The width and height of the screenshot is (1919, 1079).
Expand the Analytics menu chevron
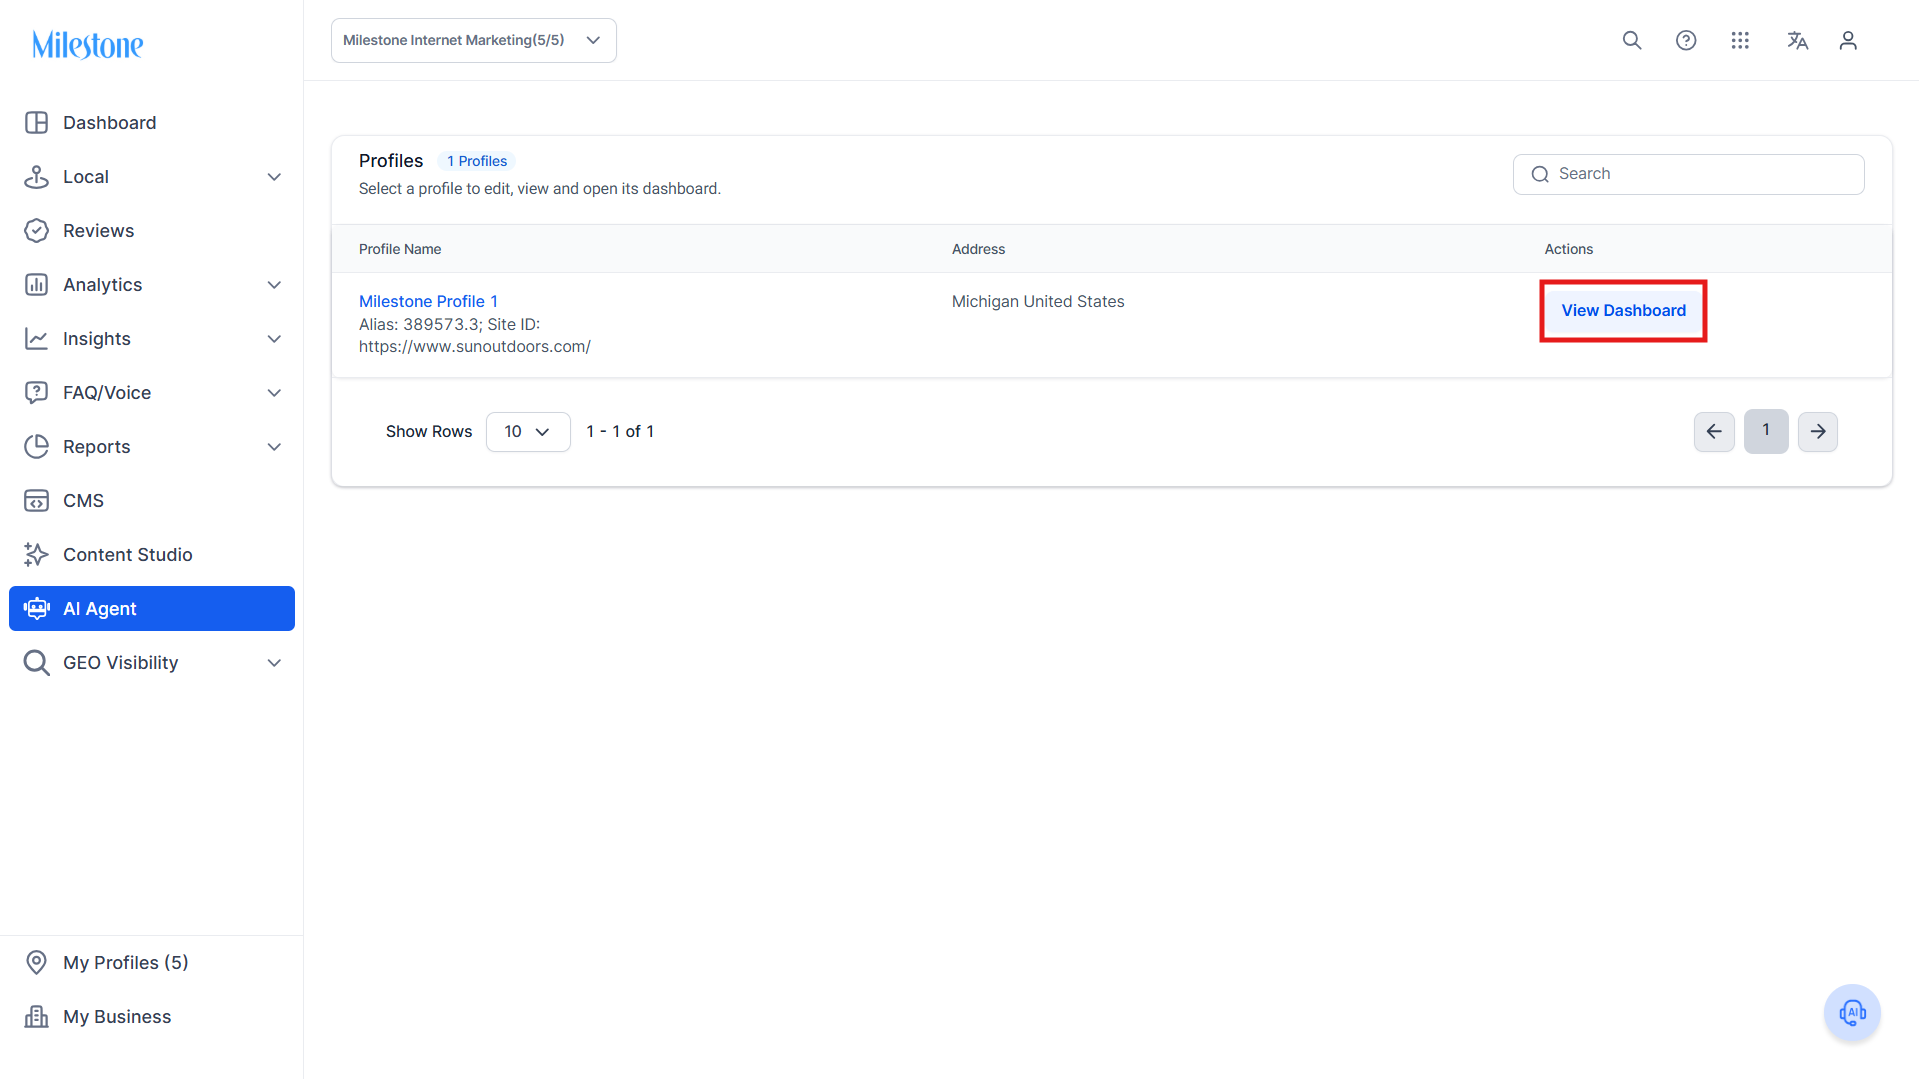pyautogui.click(x=274, y=285)
